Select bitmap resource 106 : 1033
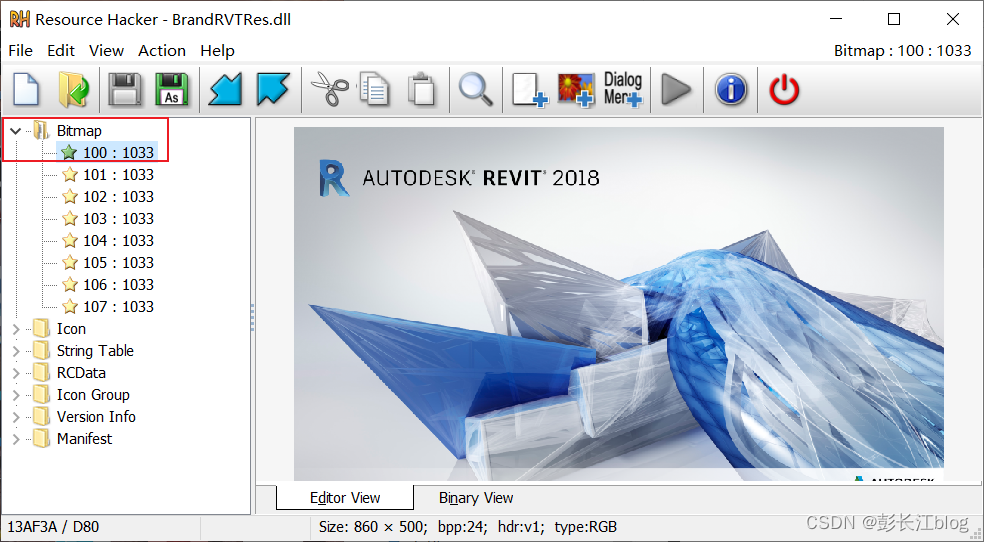This screenshot has height=542, width=984. coord(118,285)
